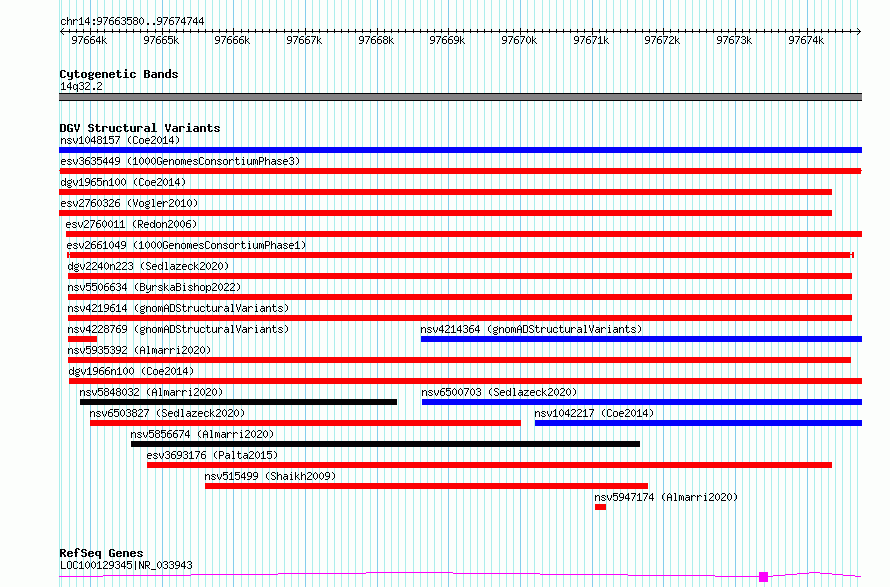
Task: Select the red nsv6503827 variant bar
Action: click(305, 424)
